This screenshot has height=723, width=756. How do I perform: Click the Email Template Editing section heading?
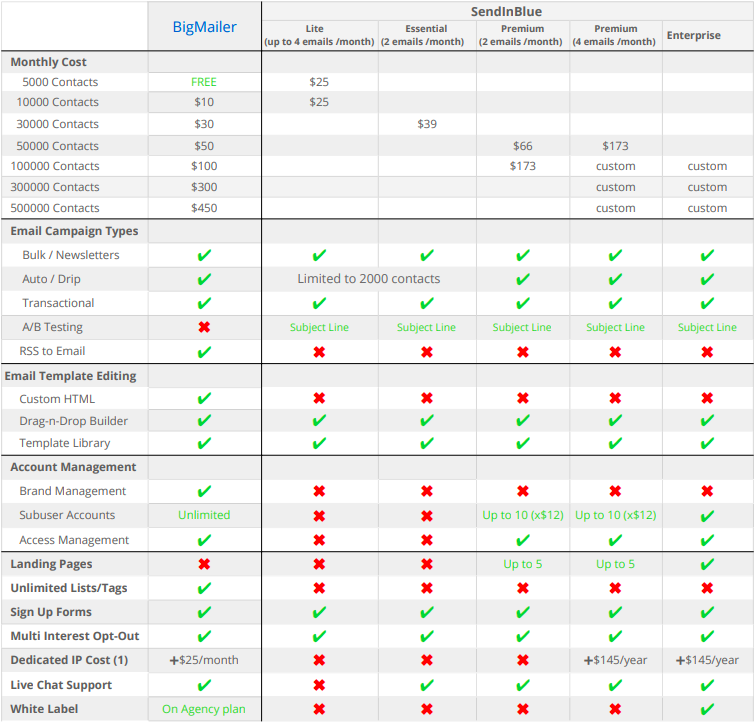pyautogui.click(x=70, y=376)
